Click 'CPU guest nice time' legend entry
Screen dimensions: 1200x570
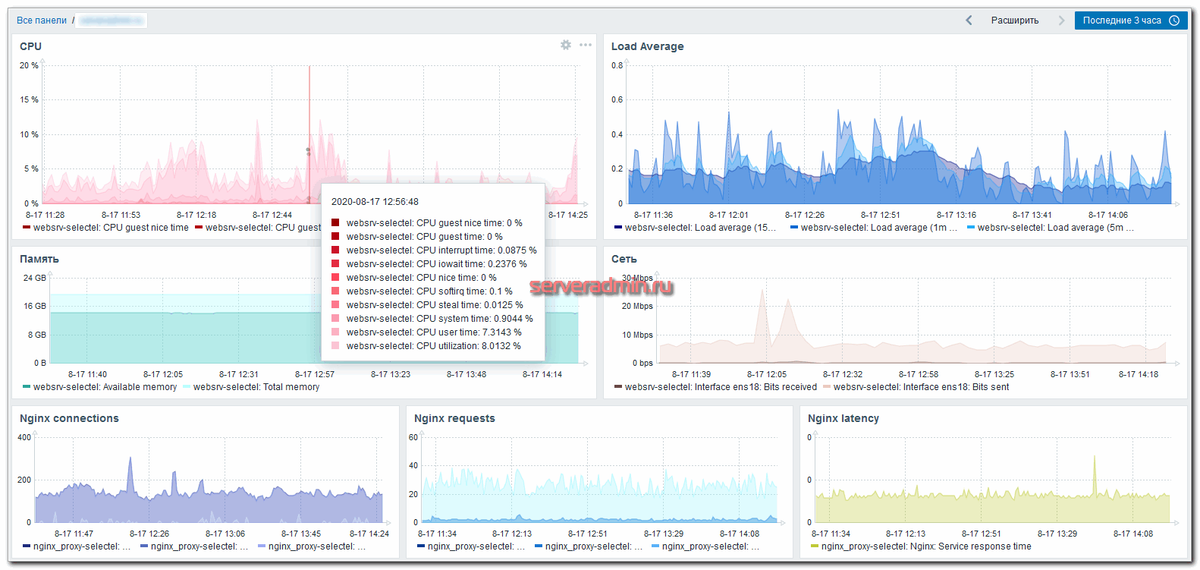click(x=105, y=228)
